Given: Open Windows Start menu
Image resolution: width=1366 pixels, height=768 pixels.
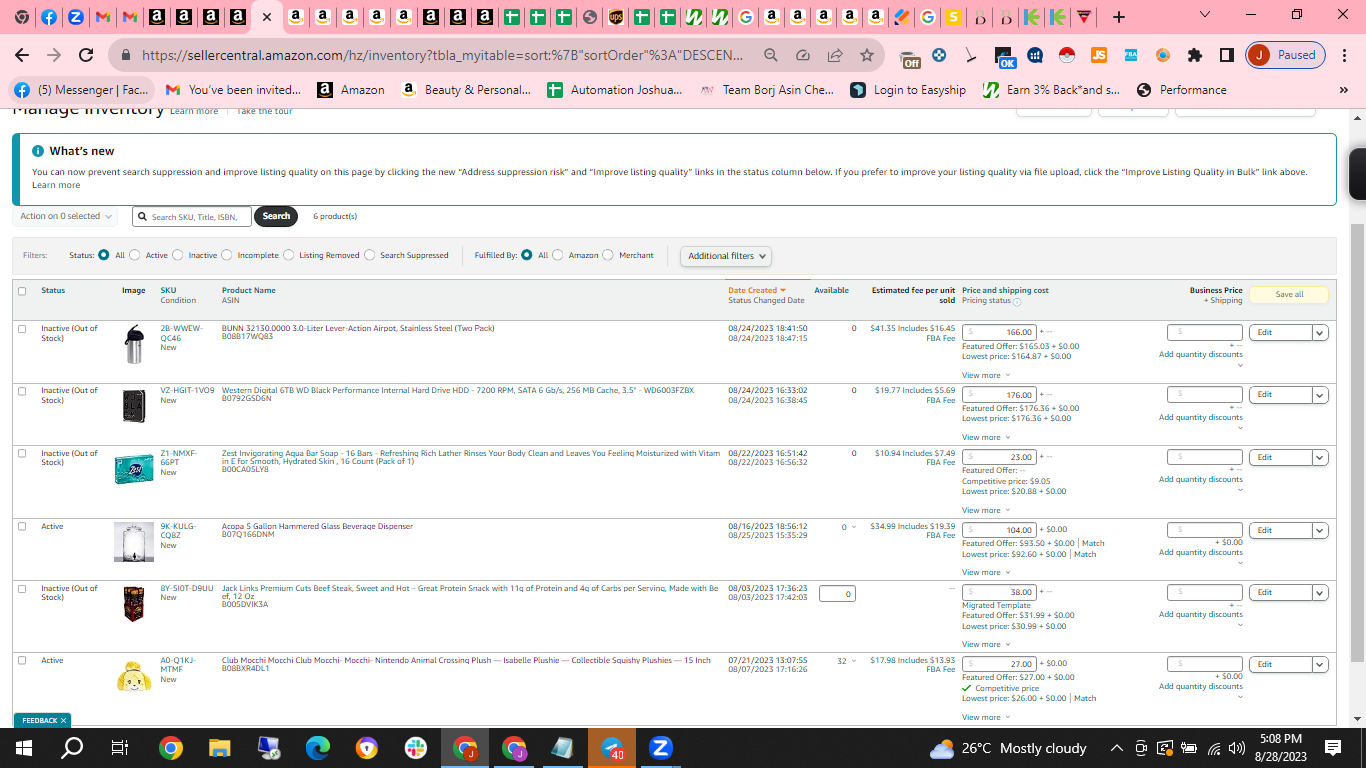Looking at the screenshot, I should (x=23, y=748).
